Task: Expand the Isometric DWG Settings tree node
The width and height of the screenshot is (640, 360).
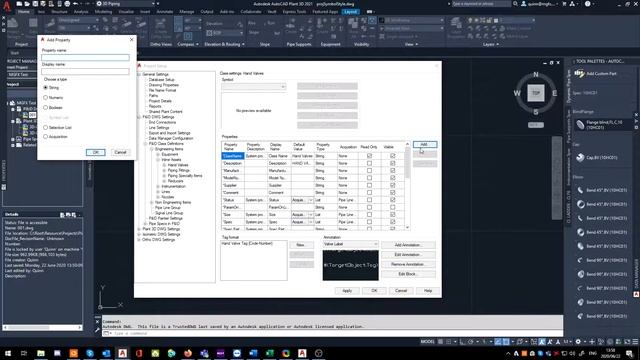Action: [139, 234]
